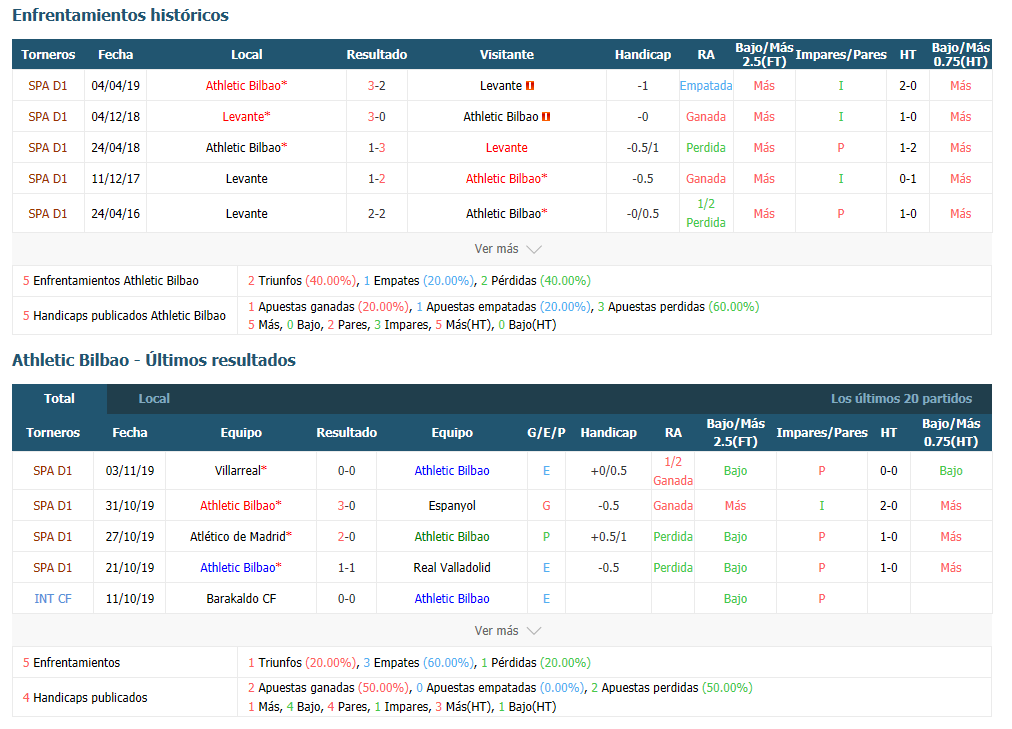Click the "+0/0.5" handicap of the Villarreal match
The height and width of the screenshot is (729, 1012).
[x=609, y=471]
